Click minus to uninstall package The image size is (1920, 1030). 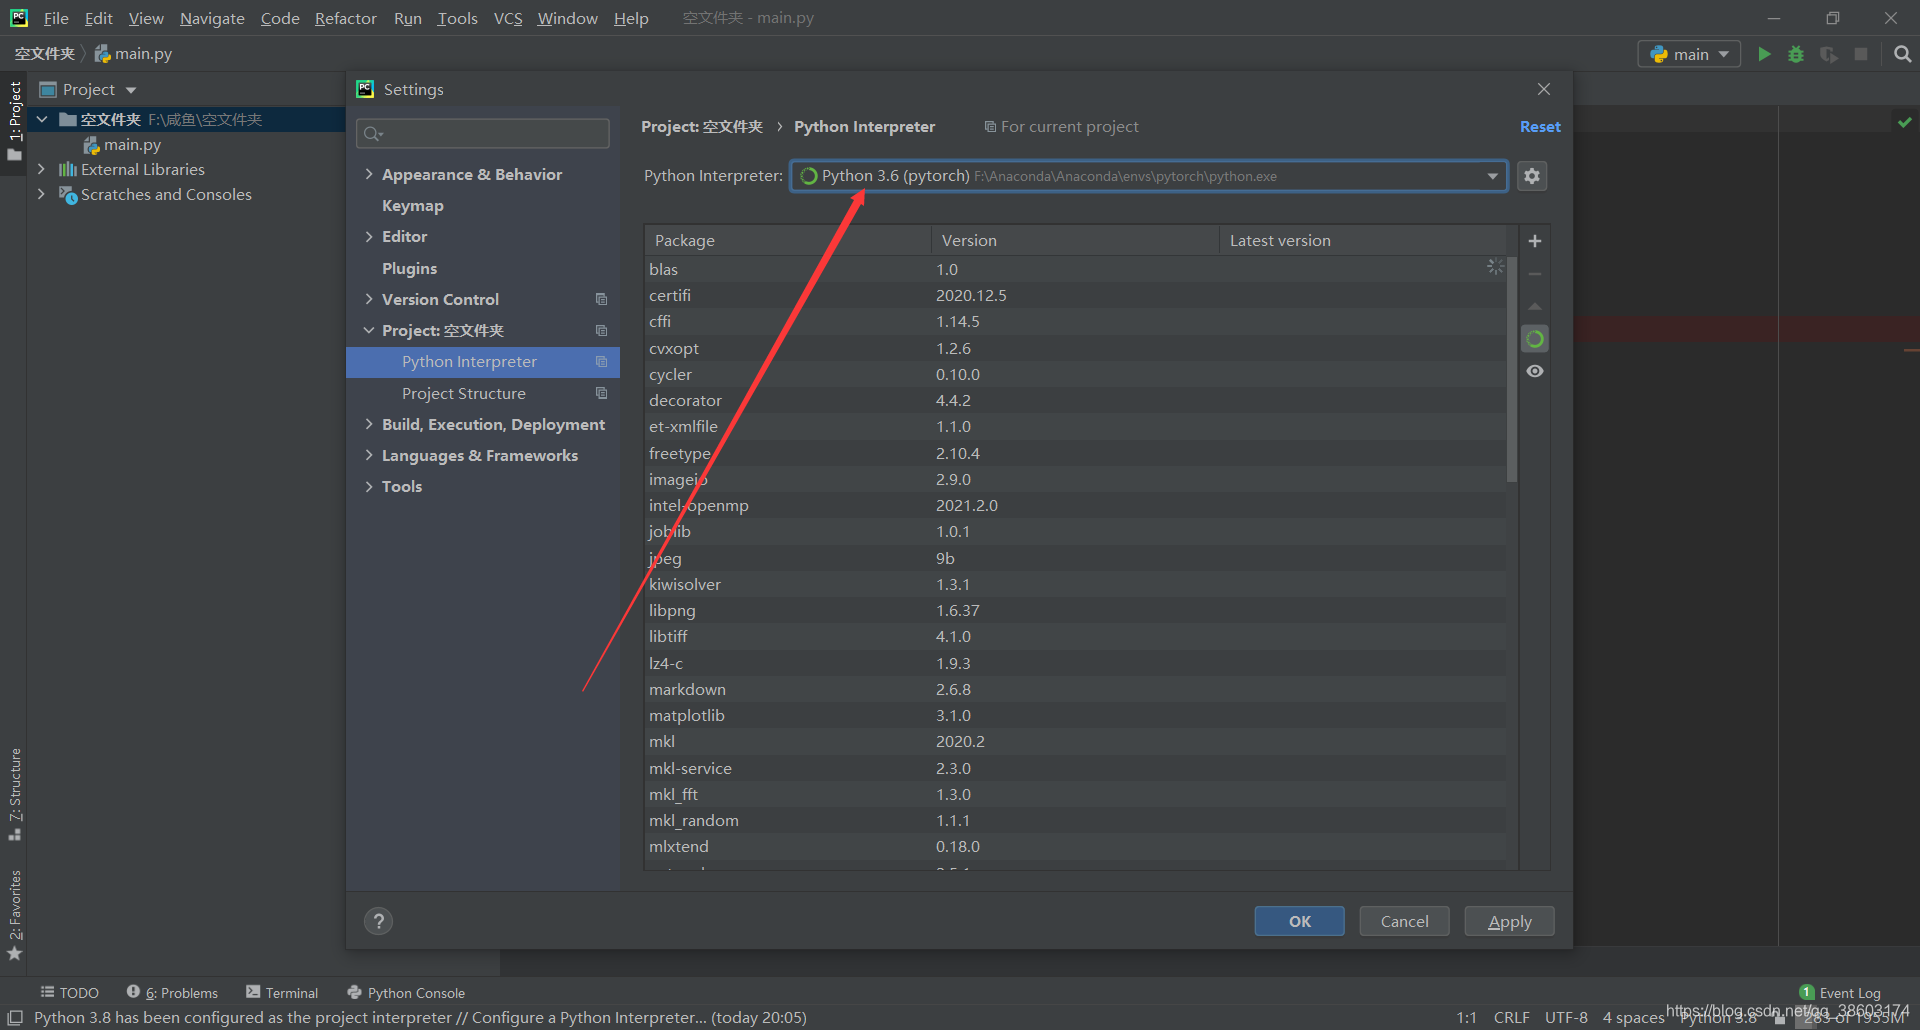pyautogui.click(x=1535, y=274)
